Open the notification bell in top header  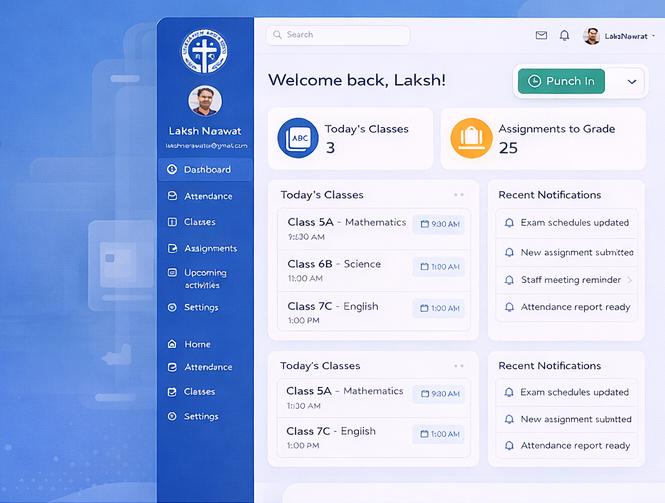564,35
